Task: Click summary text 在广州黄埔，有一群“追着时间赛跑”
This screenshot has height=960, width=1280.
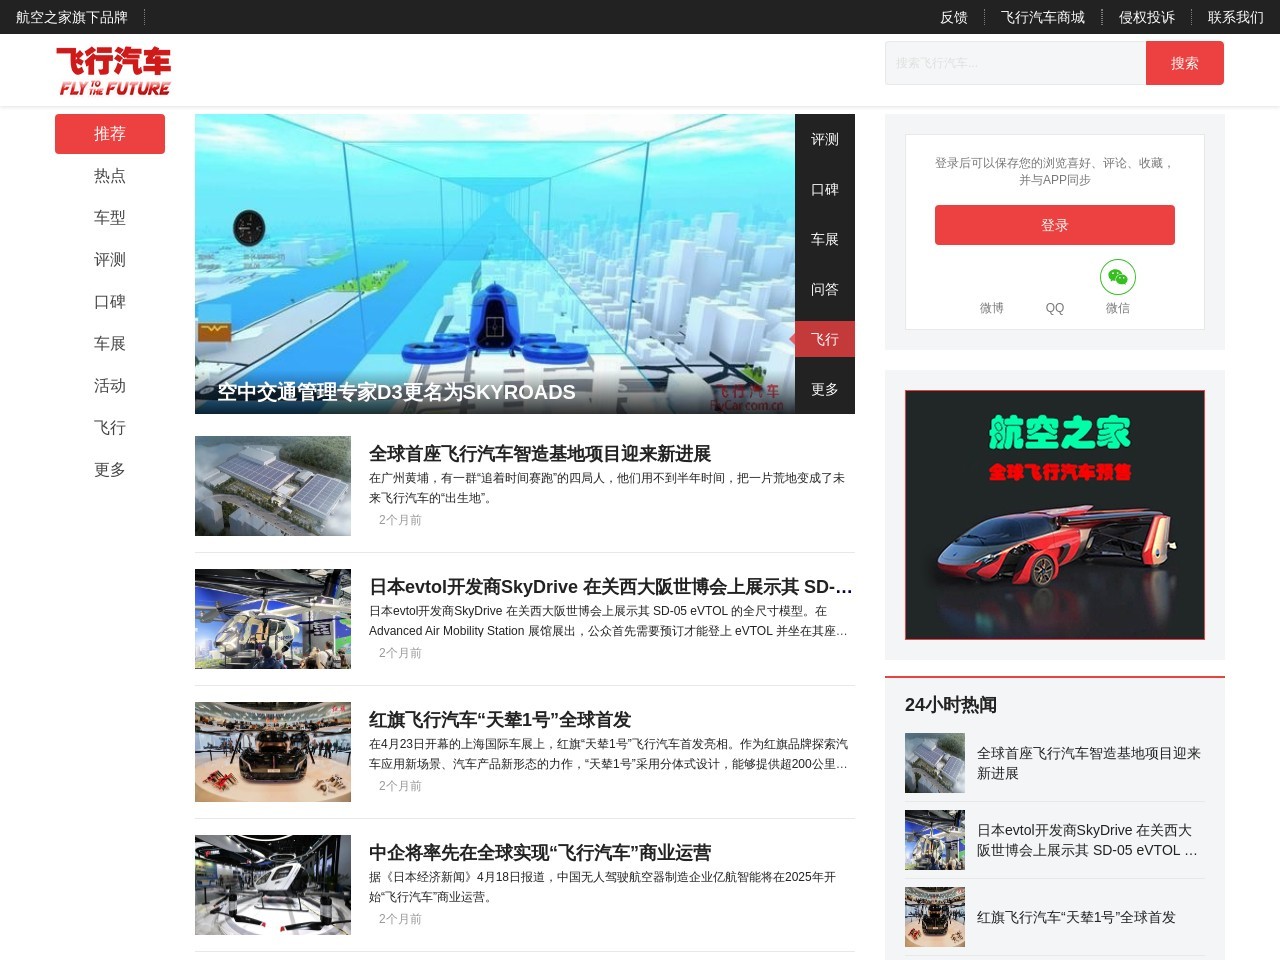Action: 607,488
